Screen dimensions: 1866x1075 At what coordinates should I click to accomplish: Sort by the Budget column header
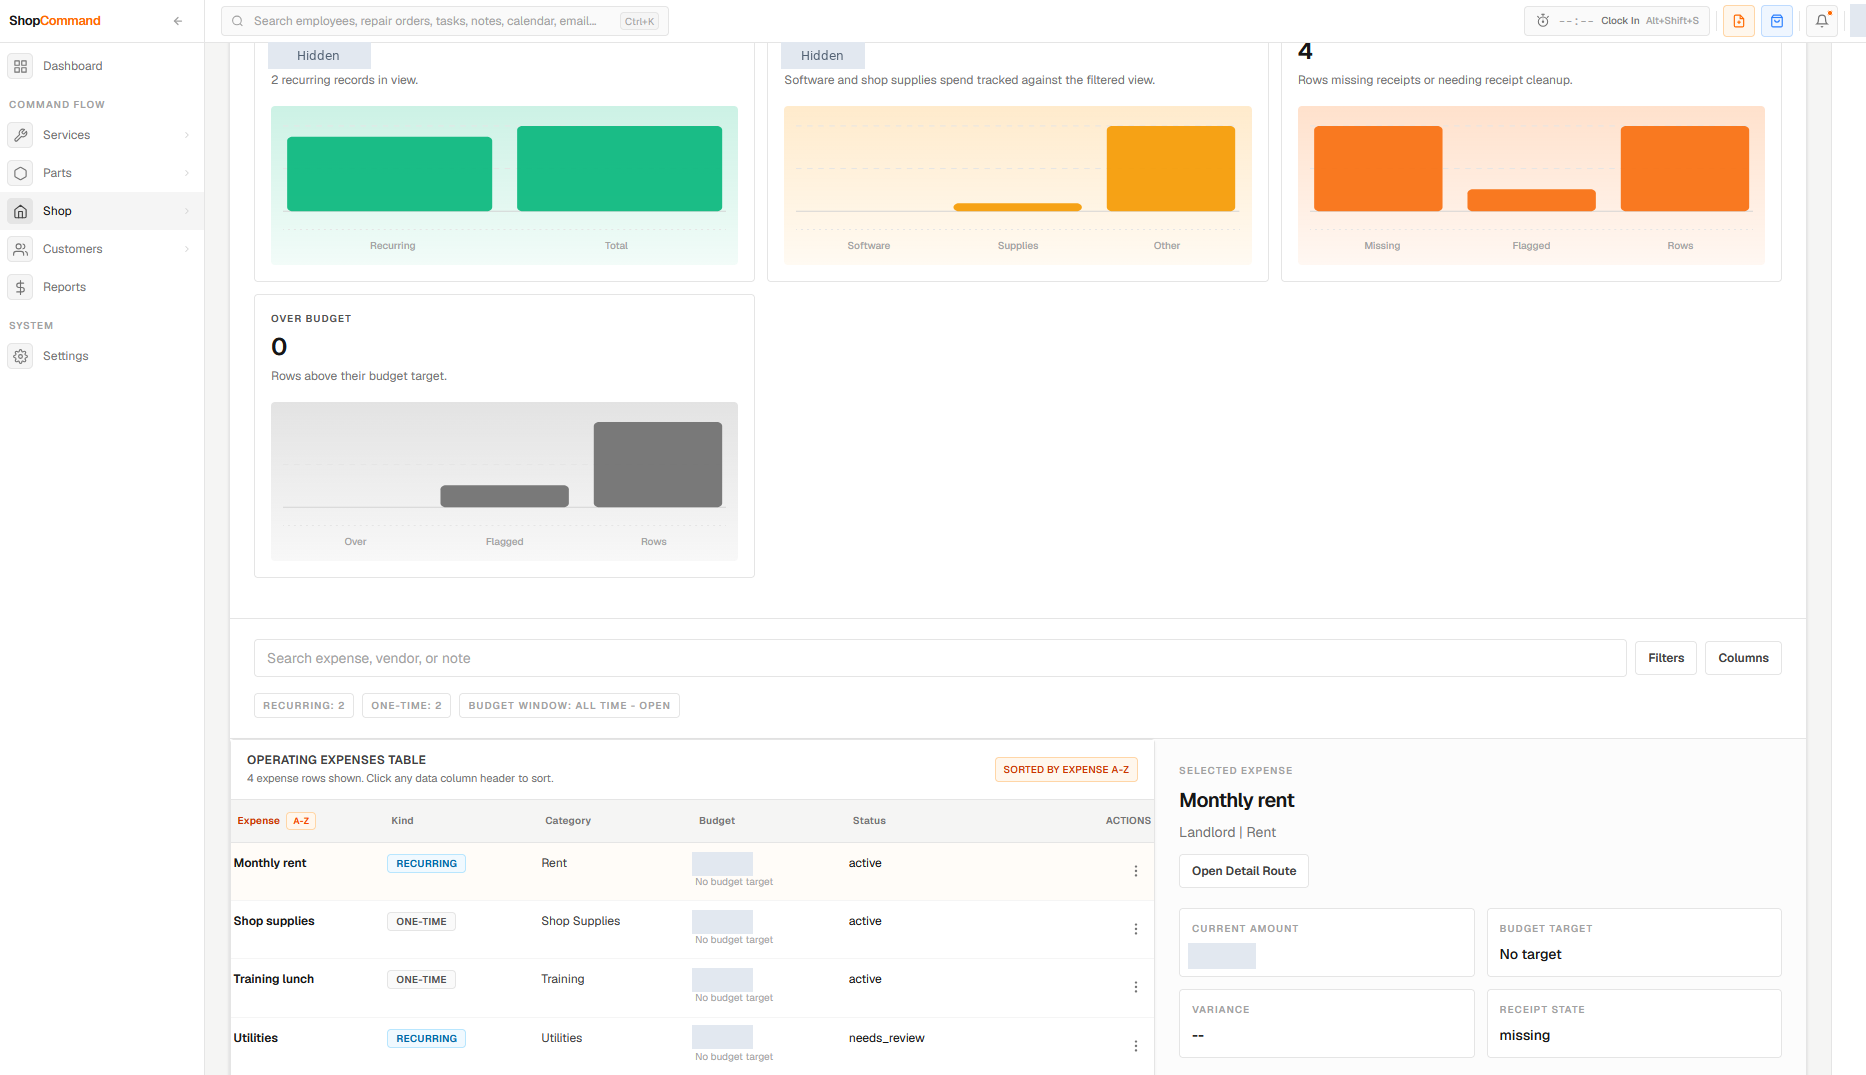717,821
